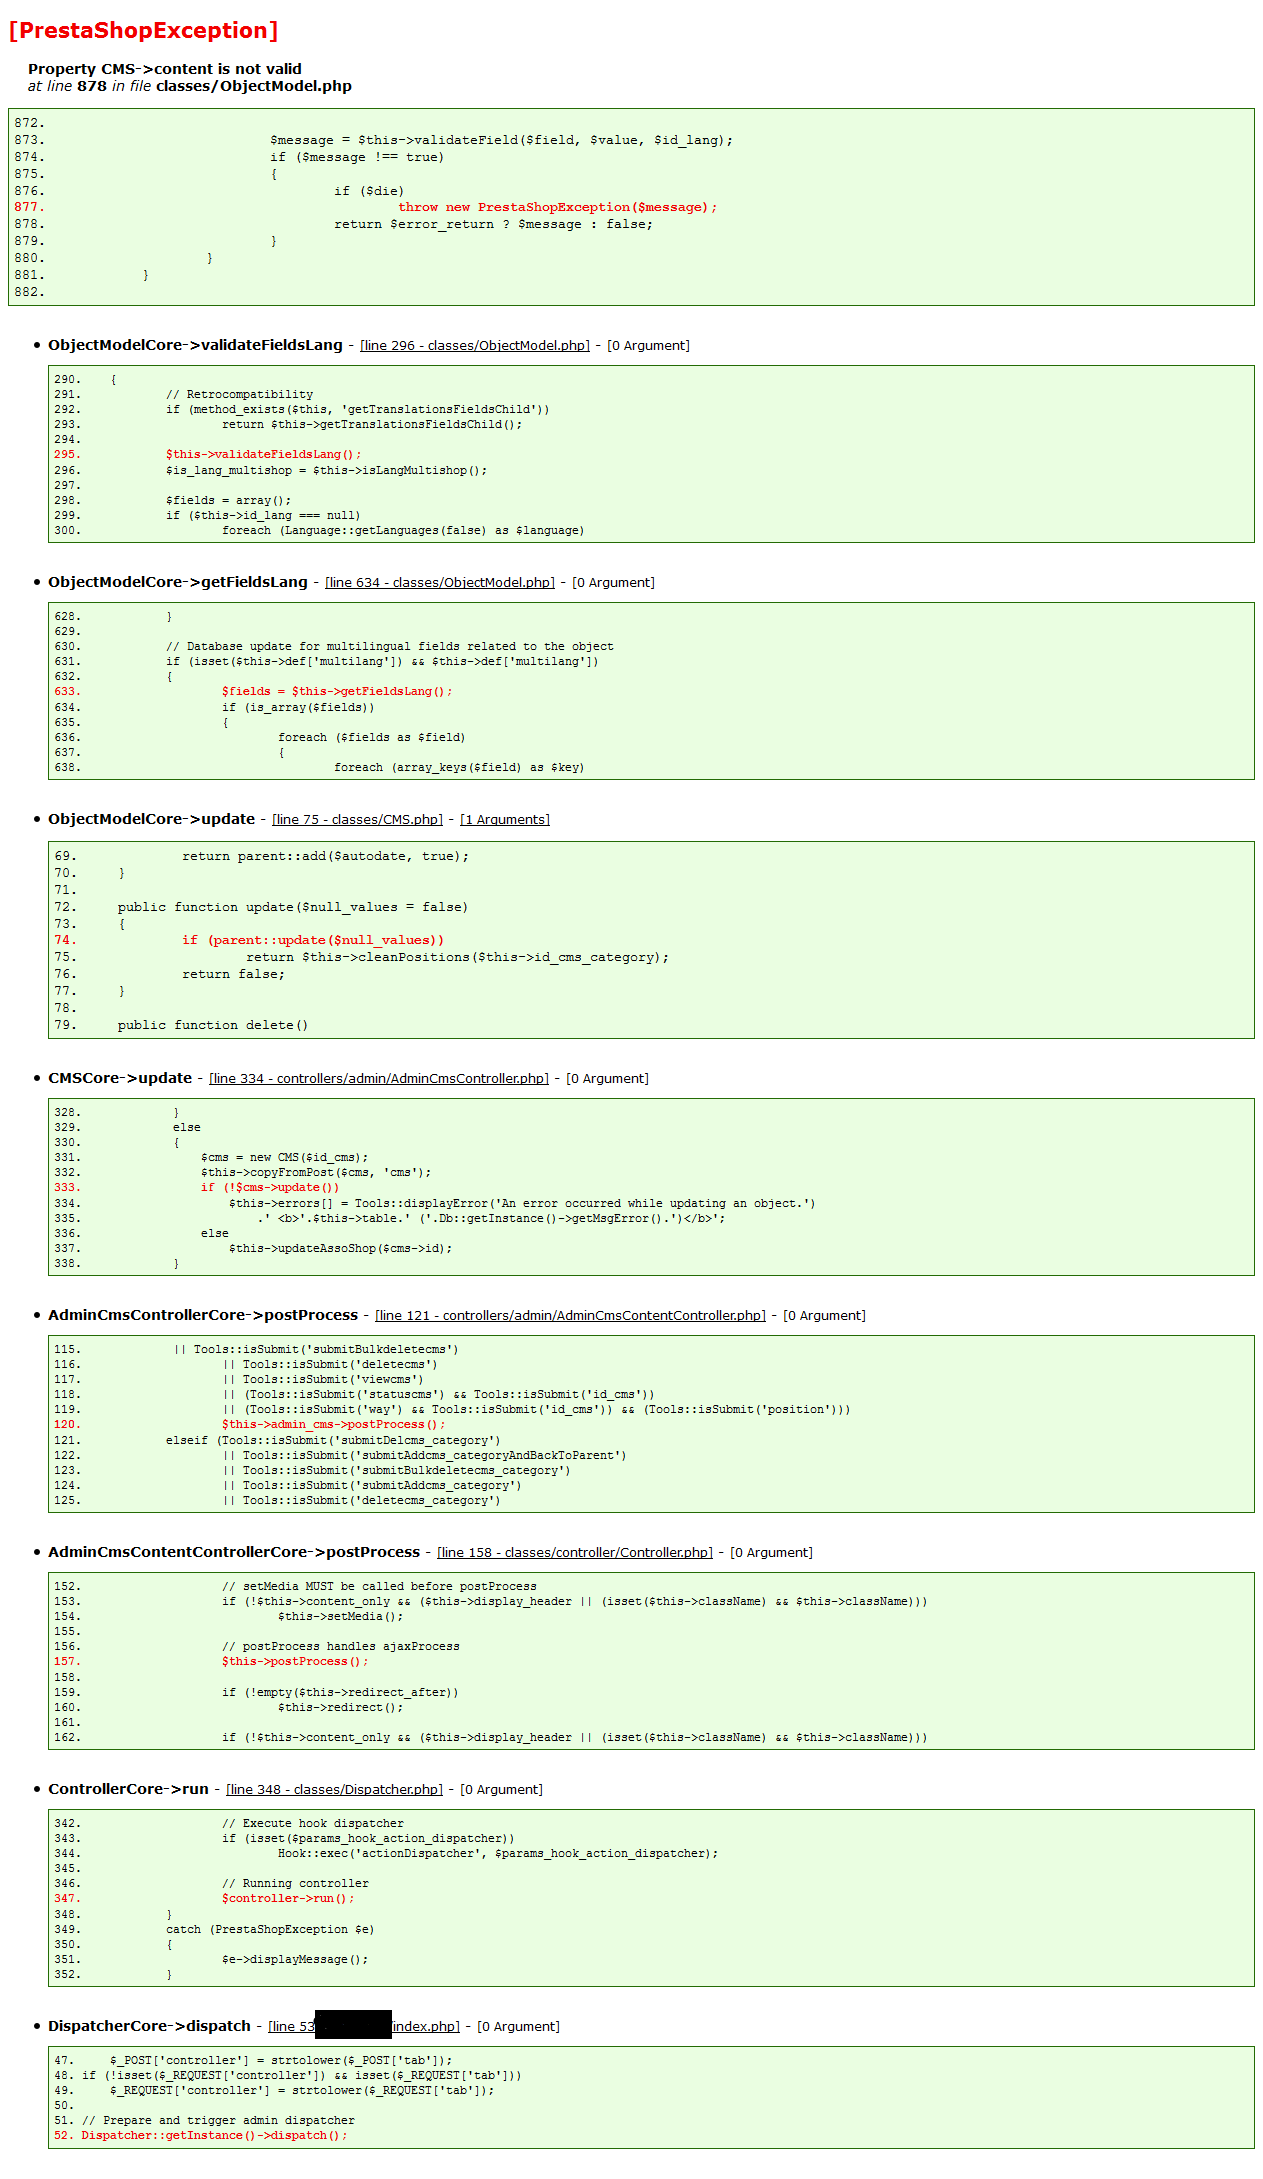Click '// Retrocompatibility' comment line
Viewport: 1263px width, 2179px height.
(239, 395)
